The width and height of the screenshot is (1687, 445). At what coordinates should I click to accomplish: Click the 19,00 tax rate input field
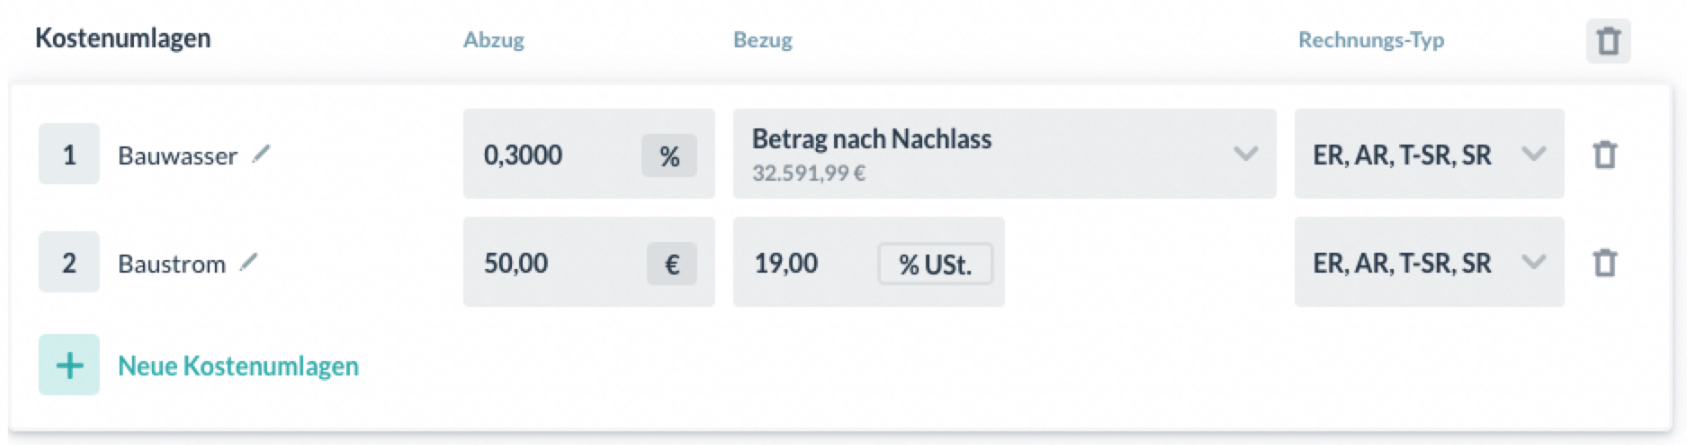[800, 263]
